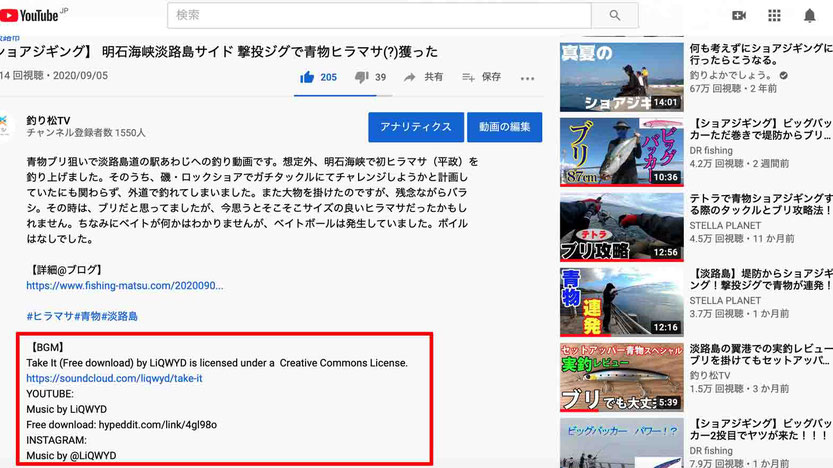Open アナリティクス button

pyautogui.click(x=416, y=127)
